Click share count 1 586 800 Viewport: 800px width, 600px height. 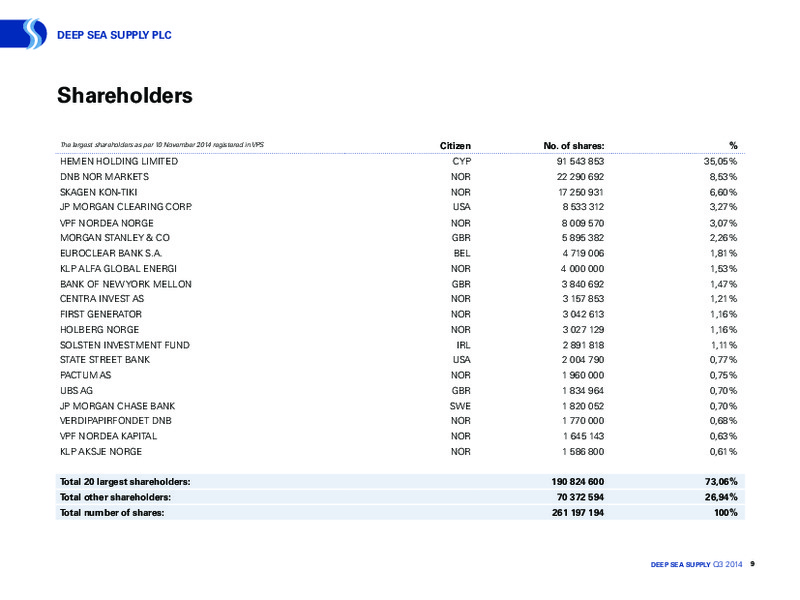[583, 452]
